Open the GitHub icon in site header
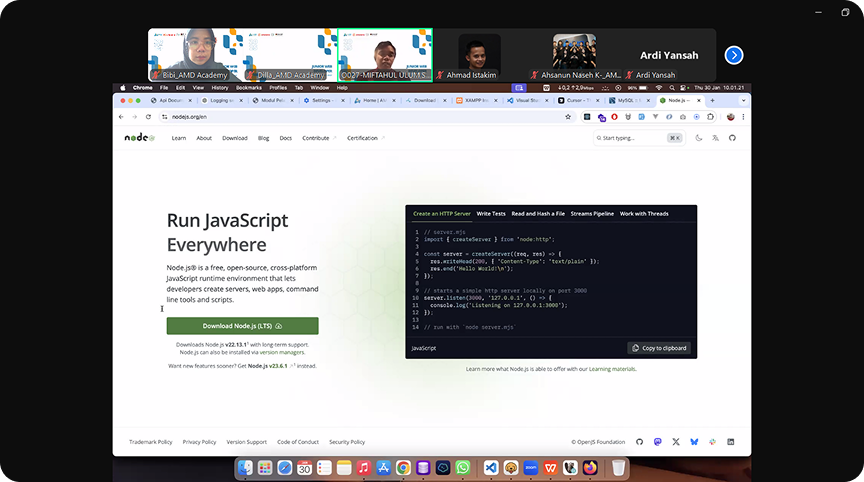 [x=732, y=138]
